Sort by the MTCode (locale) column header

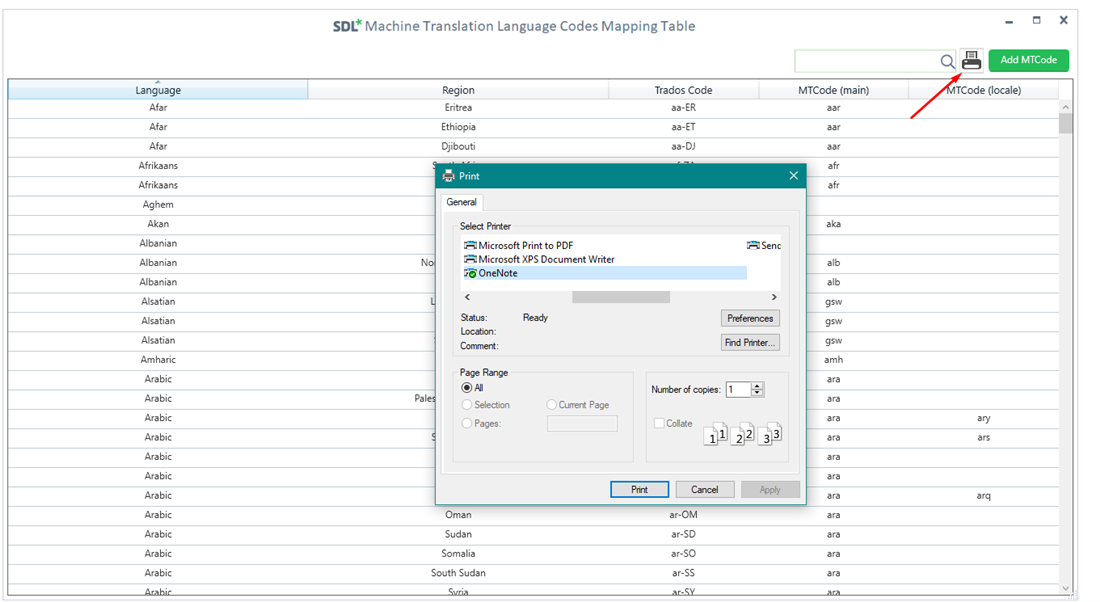coord(984,90)
